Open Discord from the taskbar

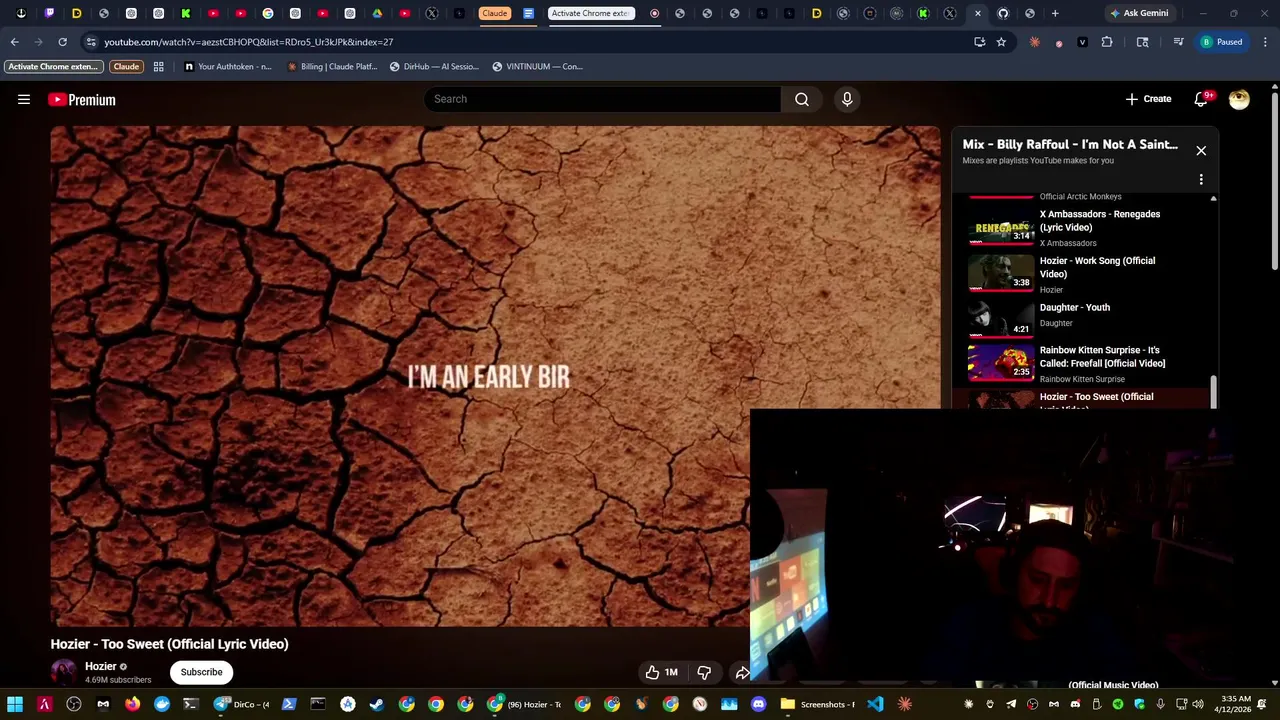point(758,704)
